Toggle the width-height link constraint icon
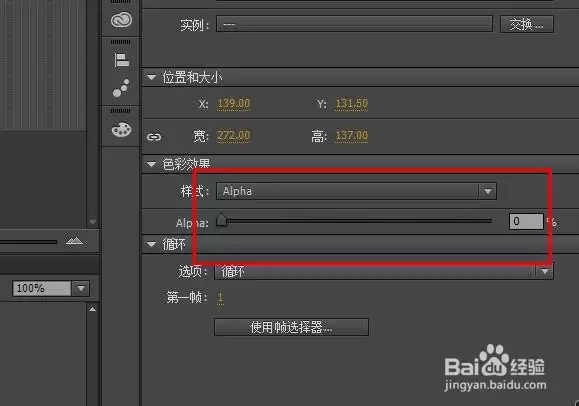The width and height of the screenshot is (579, 406). (154, 137)
